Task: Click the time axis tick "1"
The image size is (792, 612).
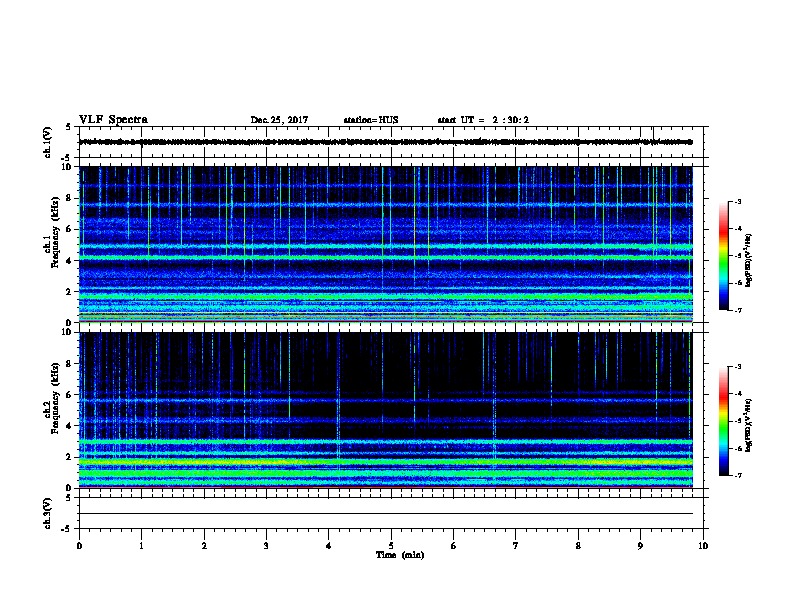Action: [141, 546]
